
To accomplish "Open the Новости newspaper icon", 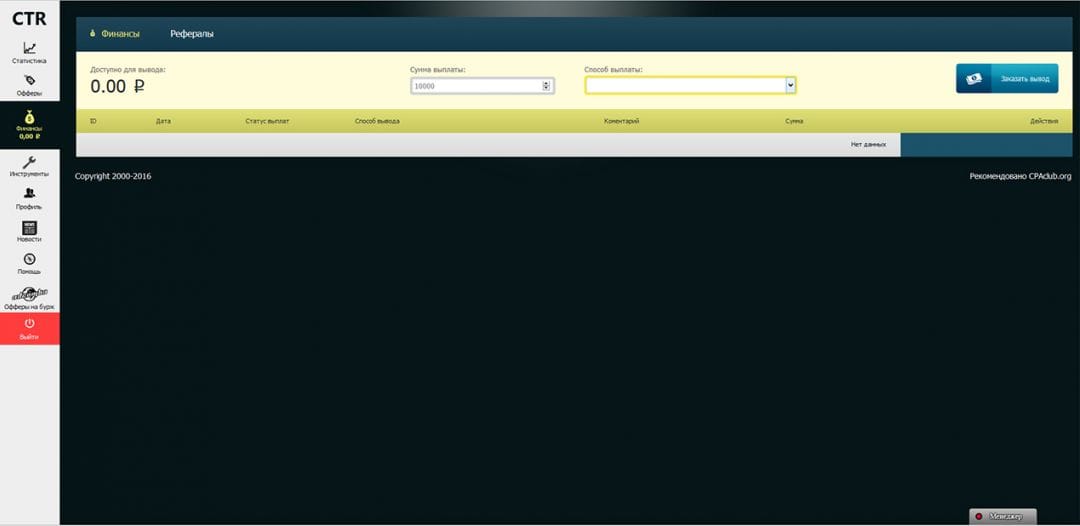I will tap(29, 227).
